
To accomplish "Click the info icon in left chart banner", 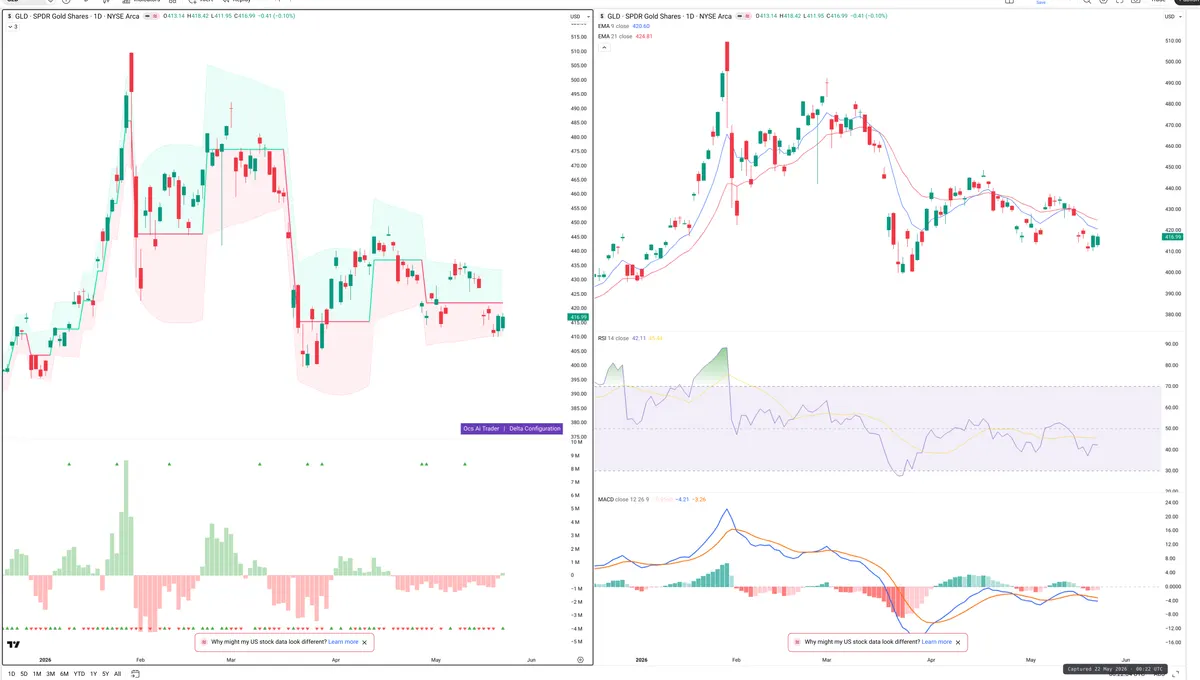I will [x=205, y=642].
